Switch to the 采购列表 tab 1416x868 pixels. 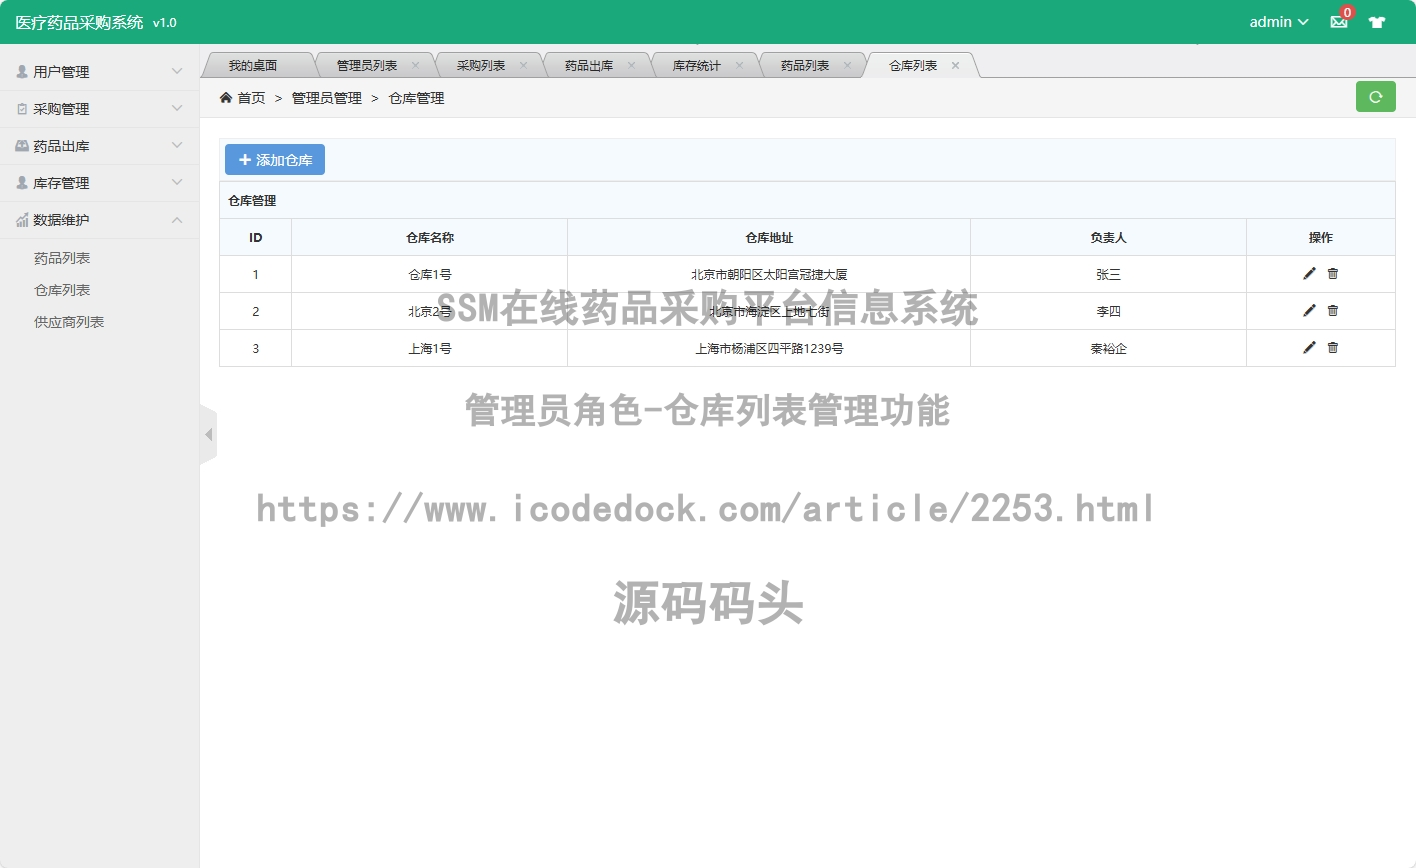coord(481,65)
